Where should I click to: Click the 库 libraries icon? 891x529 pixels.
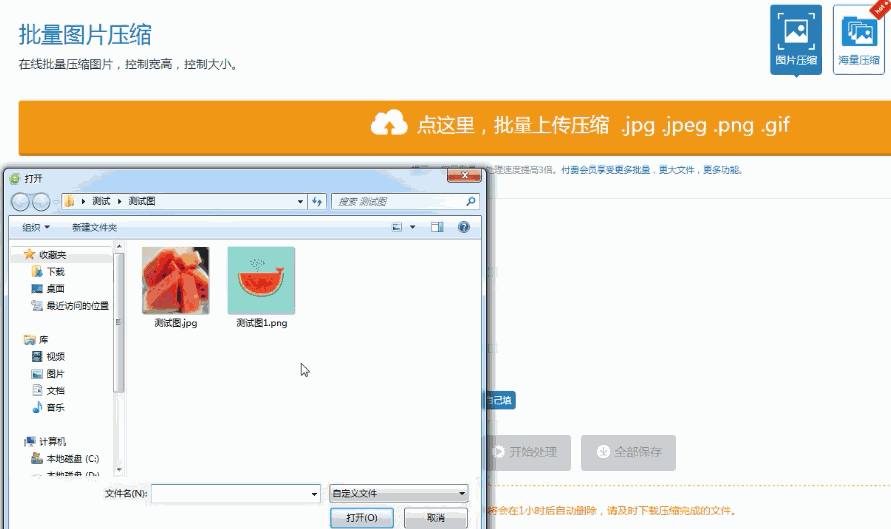click(x=30, y=340)
